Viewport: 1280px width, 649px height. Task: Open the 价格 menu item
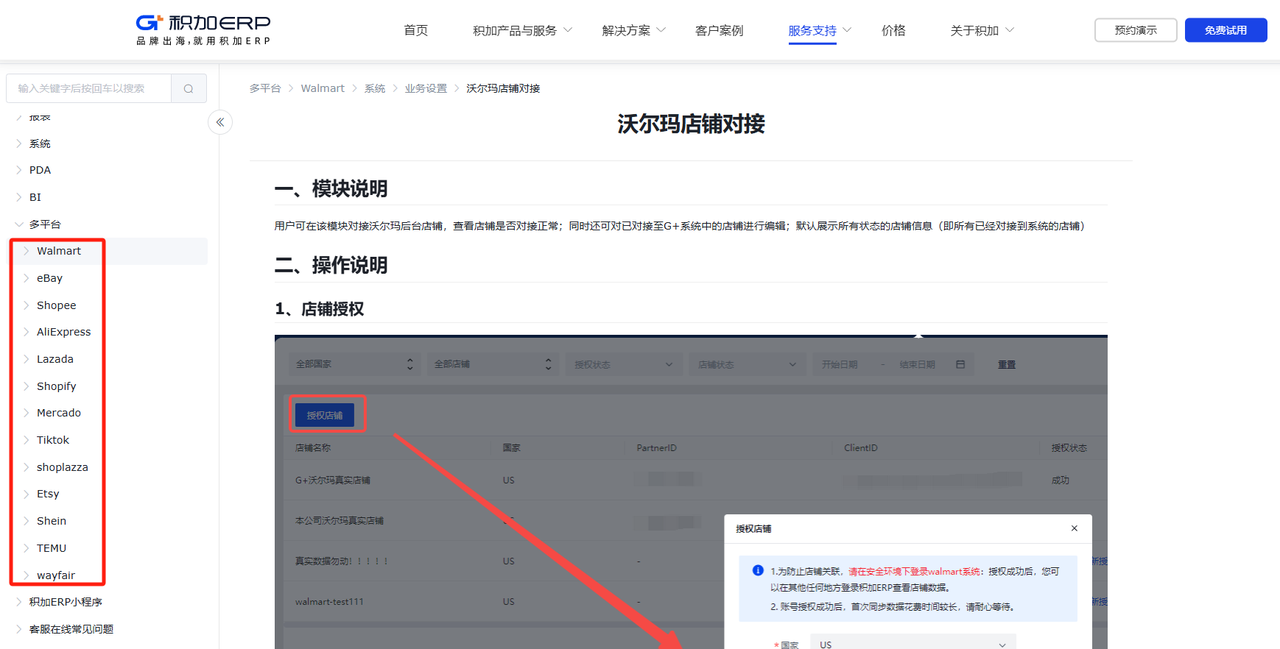click(x=894, y=30)
